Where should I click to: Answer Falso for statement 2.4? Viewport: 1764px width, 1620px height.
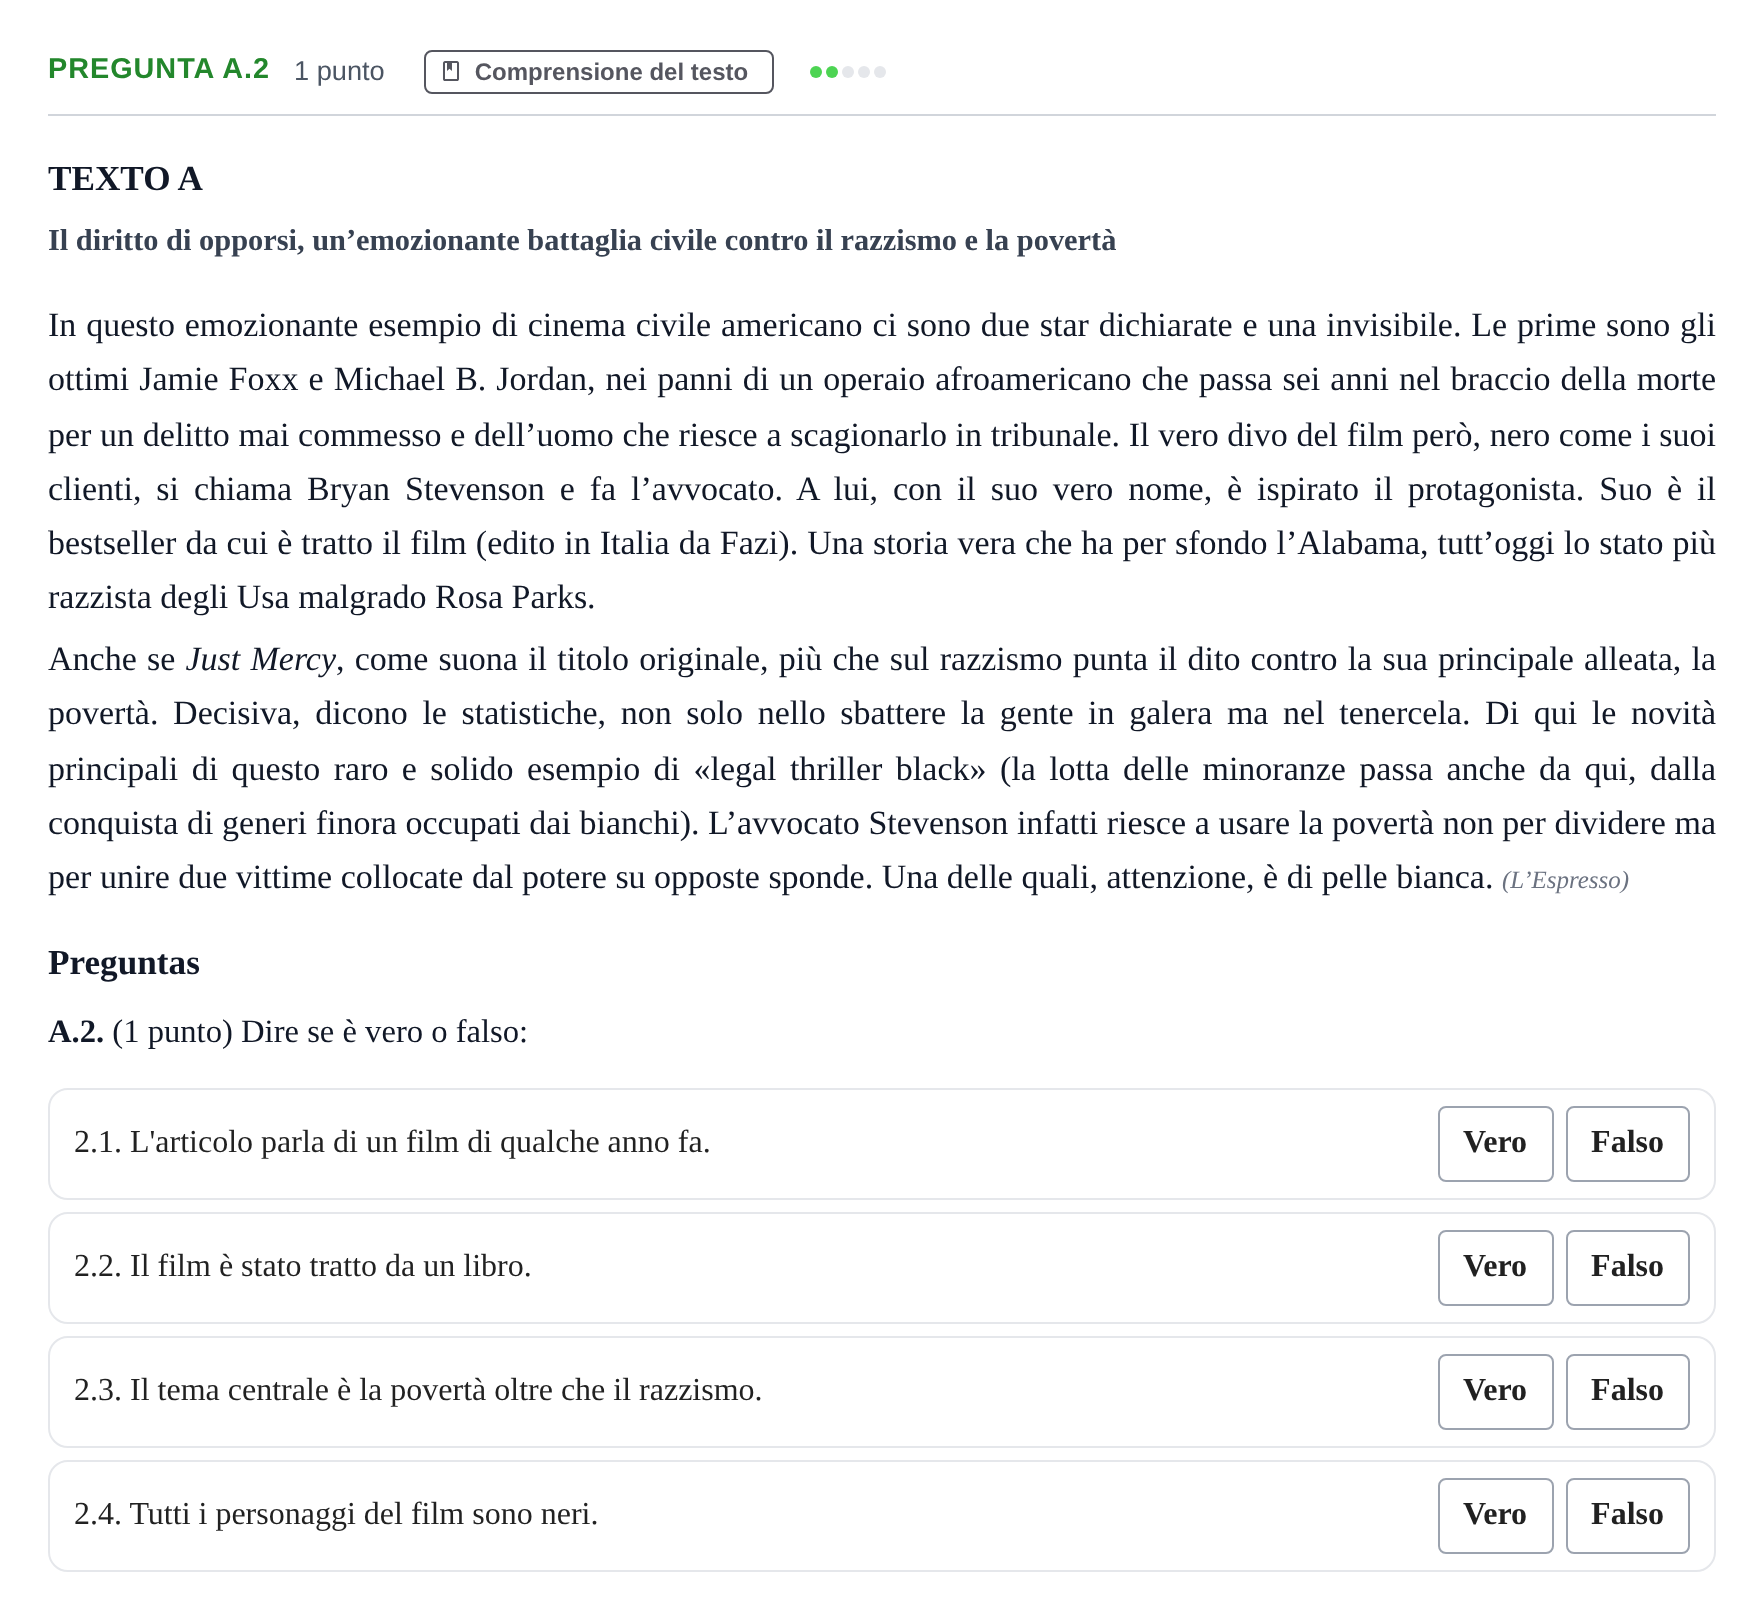pyautogui.click(x=1627, y=1515)
